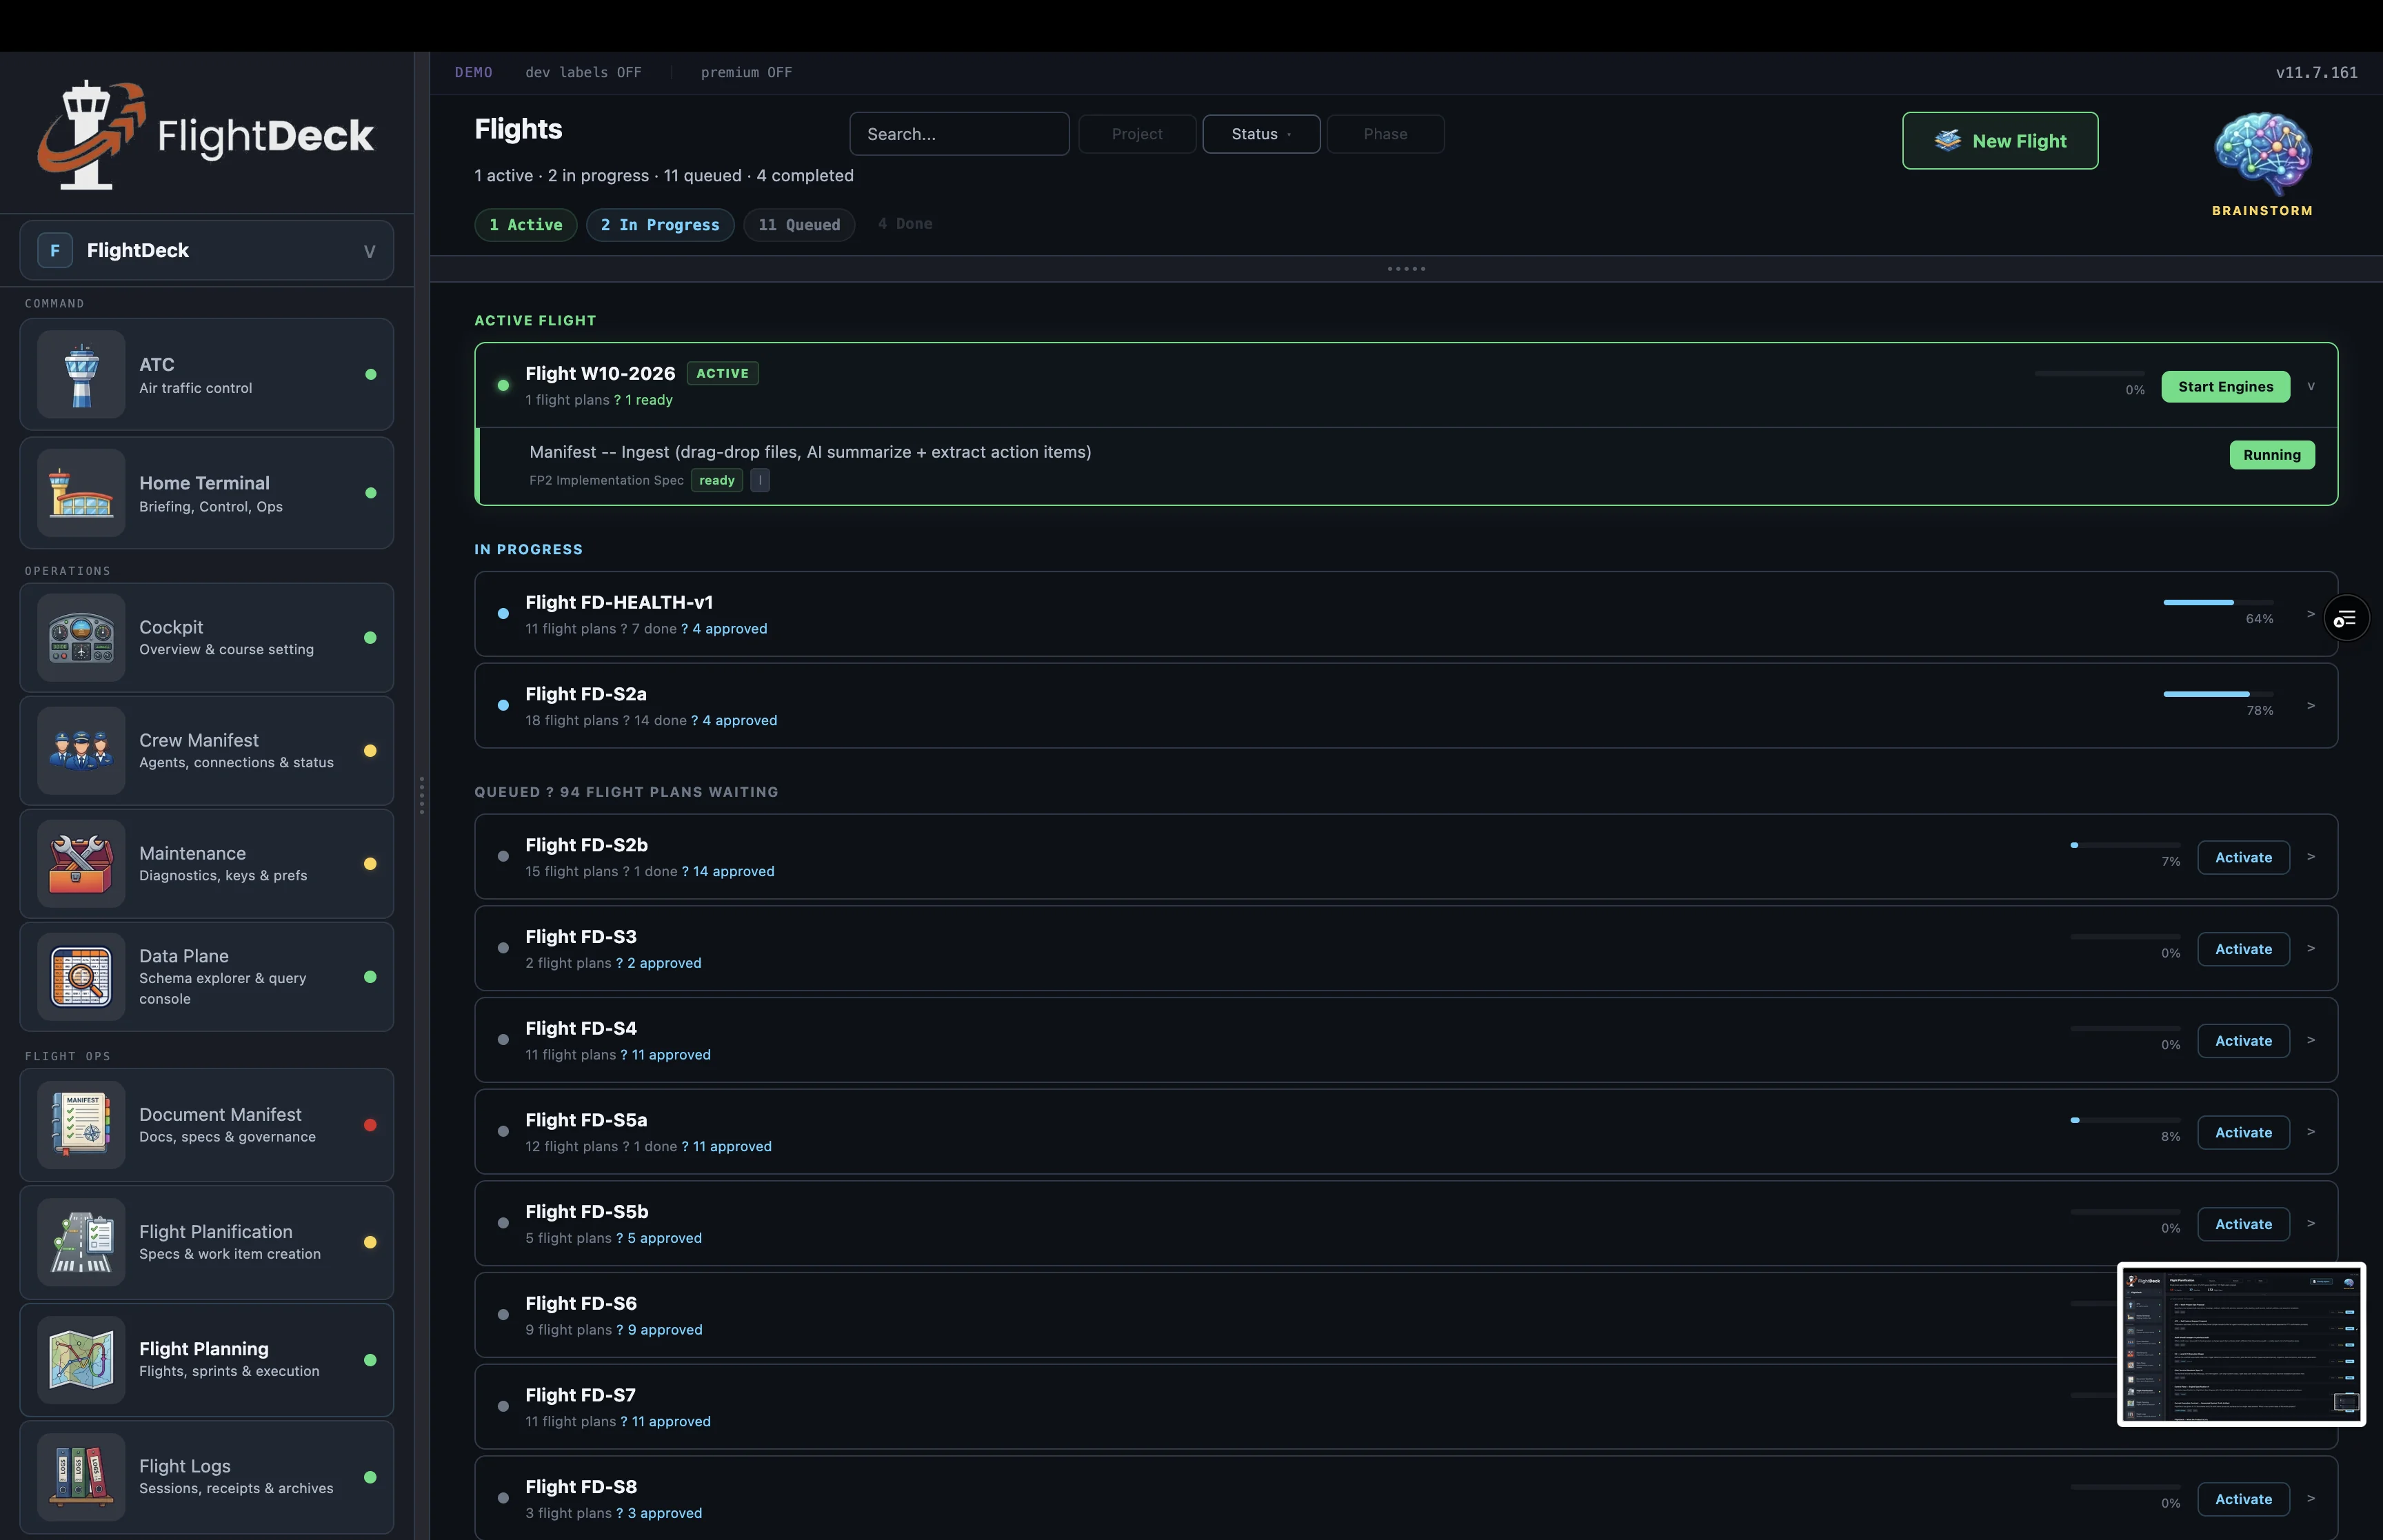The height and width of the screenshot is (1540, 2383).
Task: Select the Crew Manifest pilots icon
Action: 81,751
